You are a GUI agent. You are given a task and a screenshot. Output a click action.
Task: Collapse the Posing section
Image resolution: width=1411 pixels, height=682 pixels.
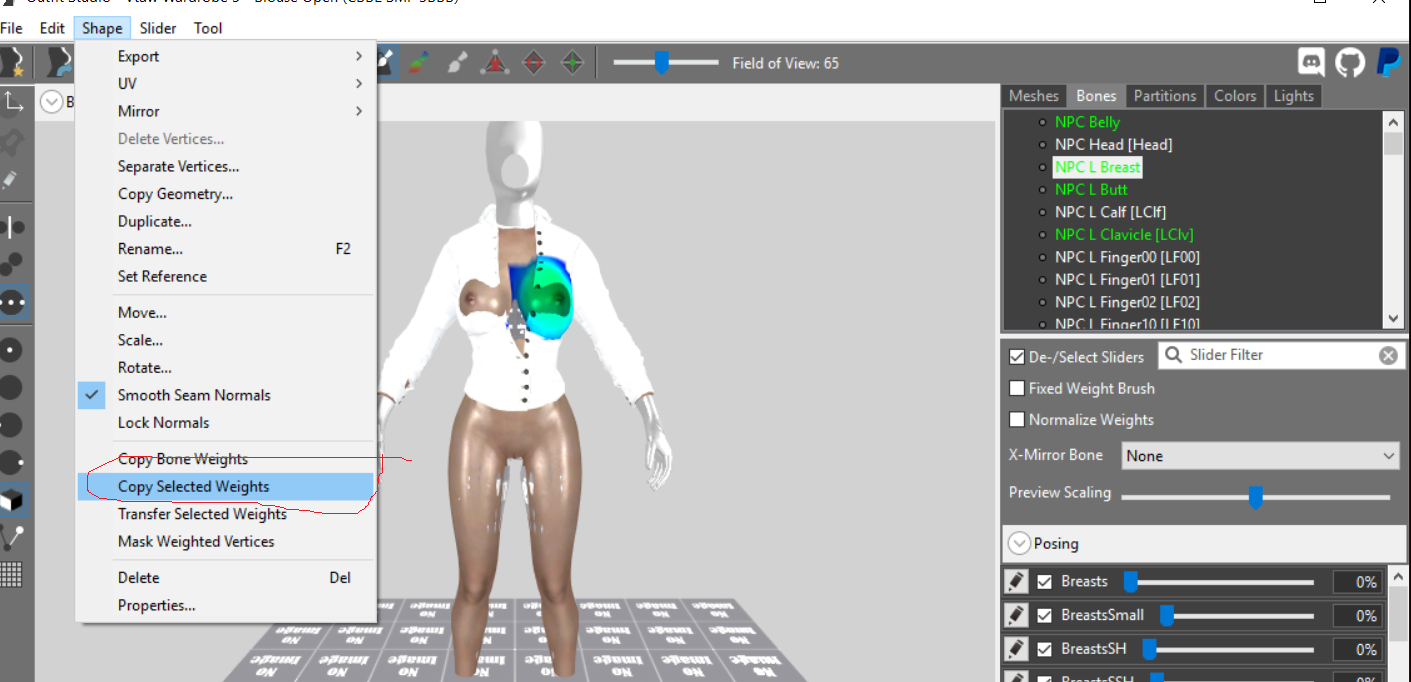[x=1019, y=544]
